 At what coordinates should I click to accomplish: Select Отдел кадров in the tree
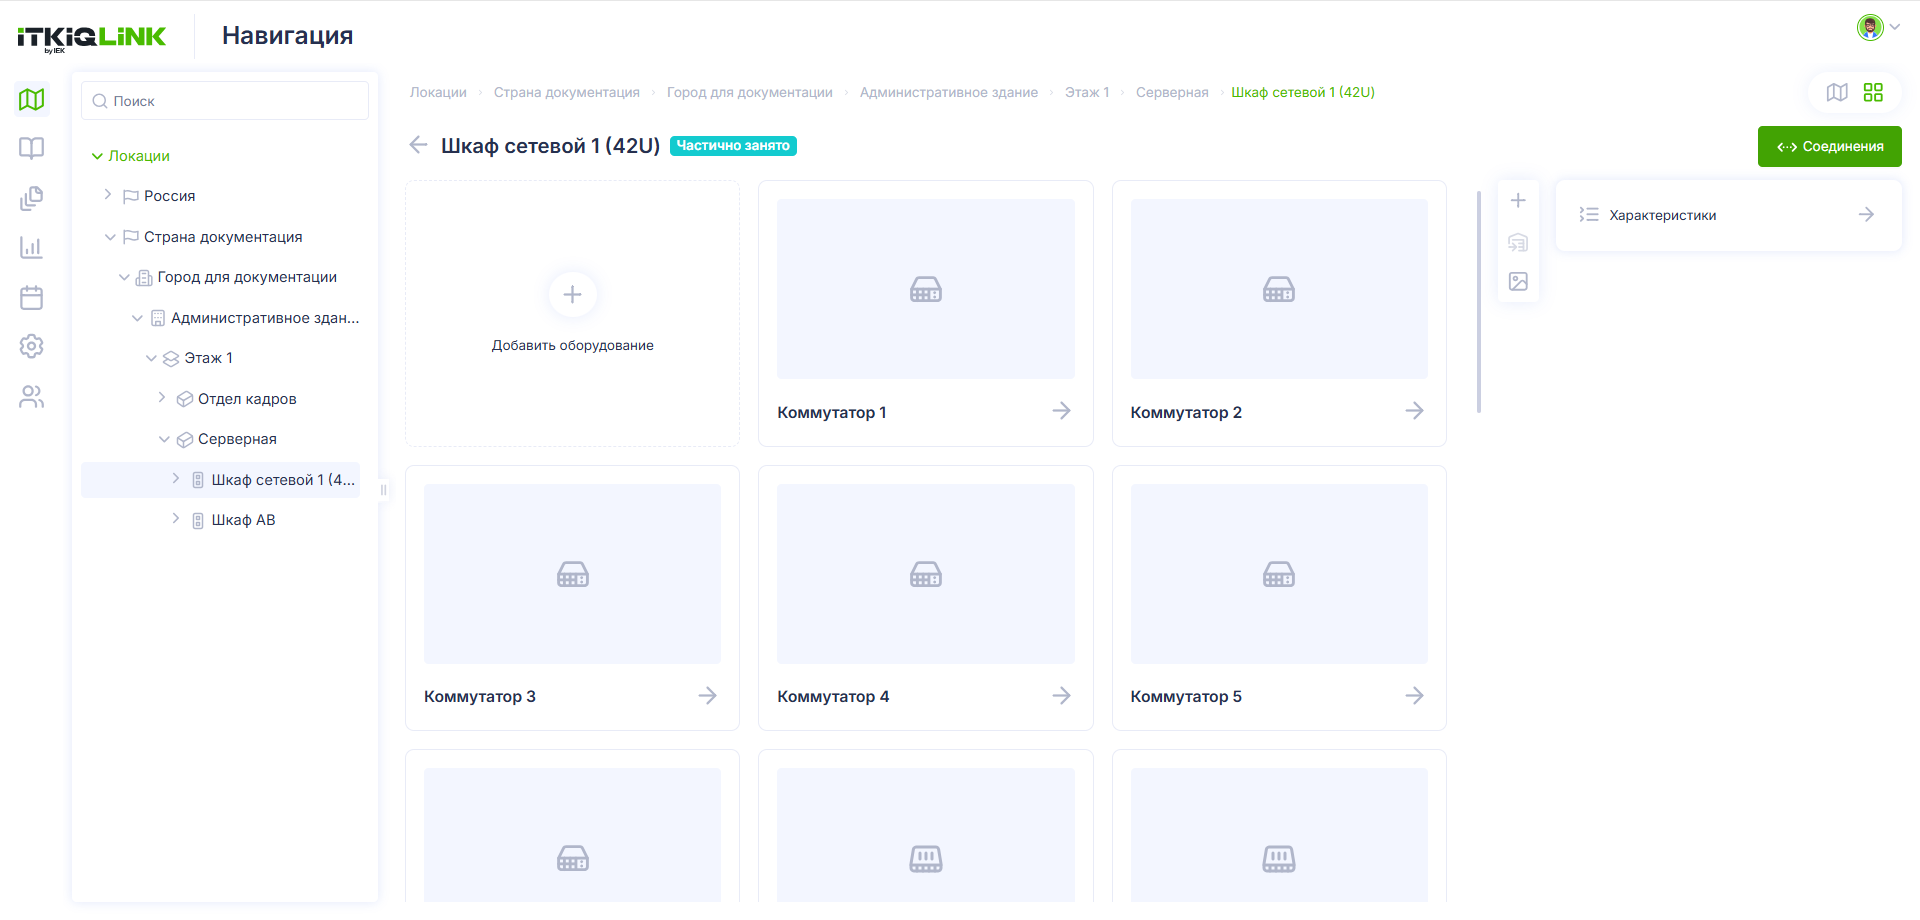click(247, 399)
